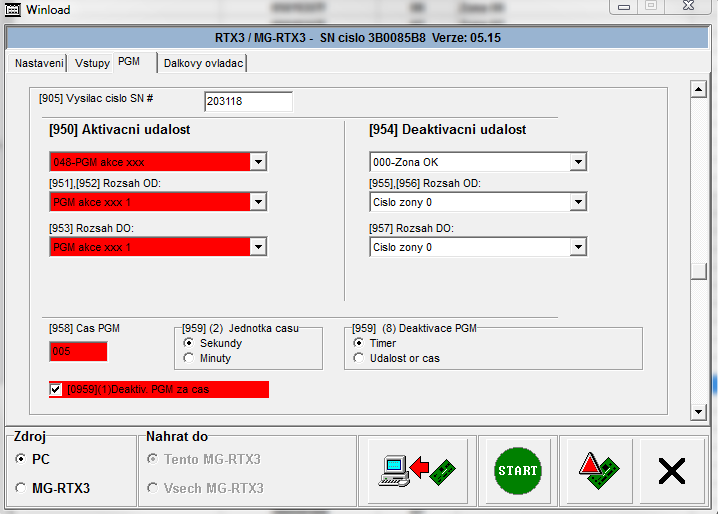This screenshot has height=514, width=718.
Task: Click the black X cancel button
Action: 672,470
